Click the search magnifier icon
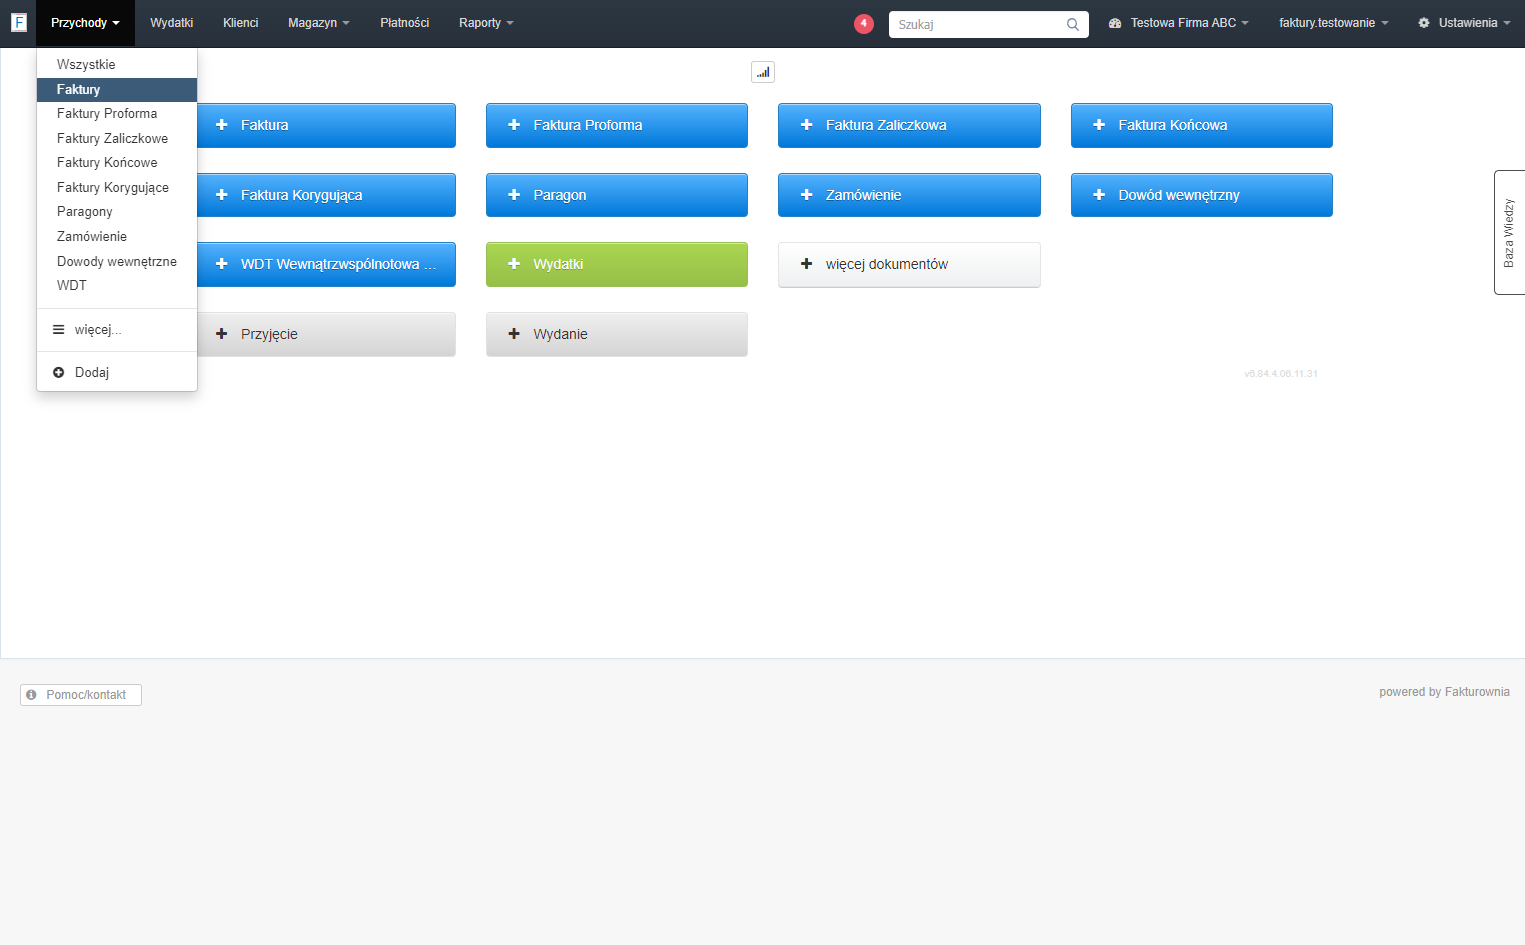The width and height of the screenshot is (1525, 945). pyautogui.click(x=1073, y=24)
